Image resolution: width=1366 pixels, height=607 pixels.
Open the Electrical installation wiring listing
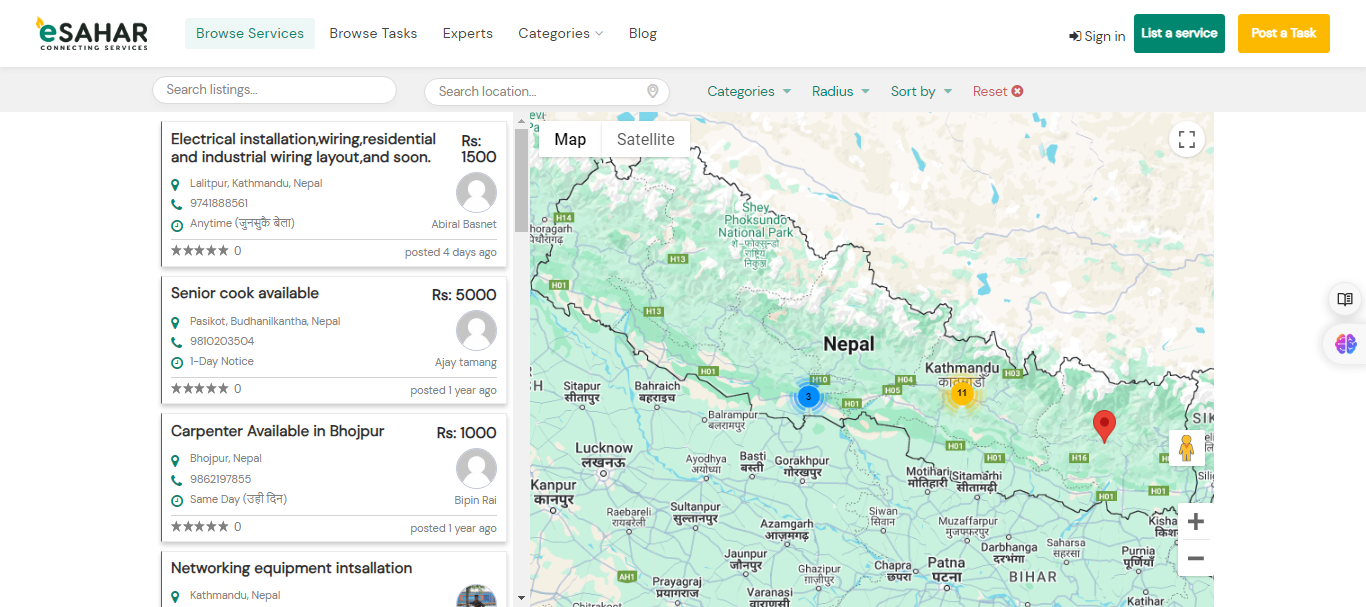coord(303,148)
